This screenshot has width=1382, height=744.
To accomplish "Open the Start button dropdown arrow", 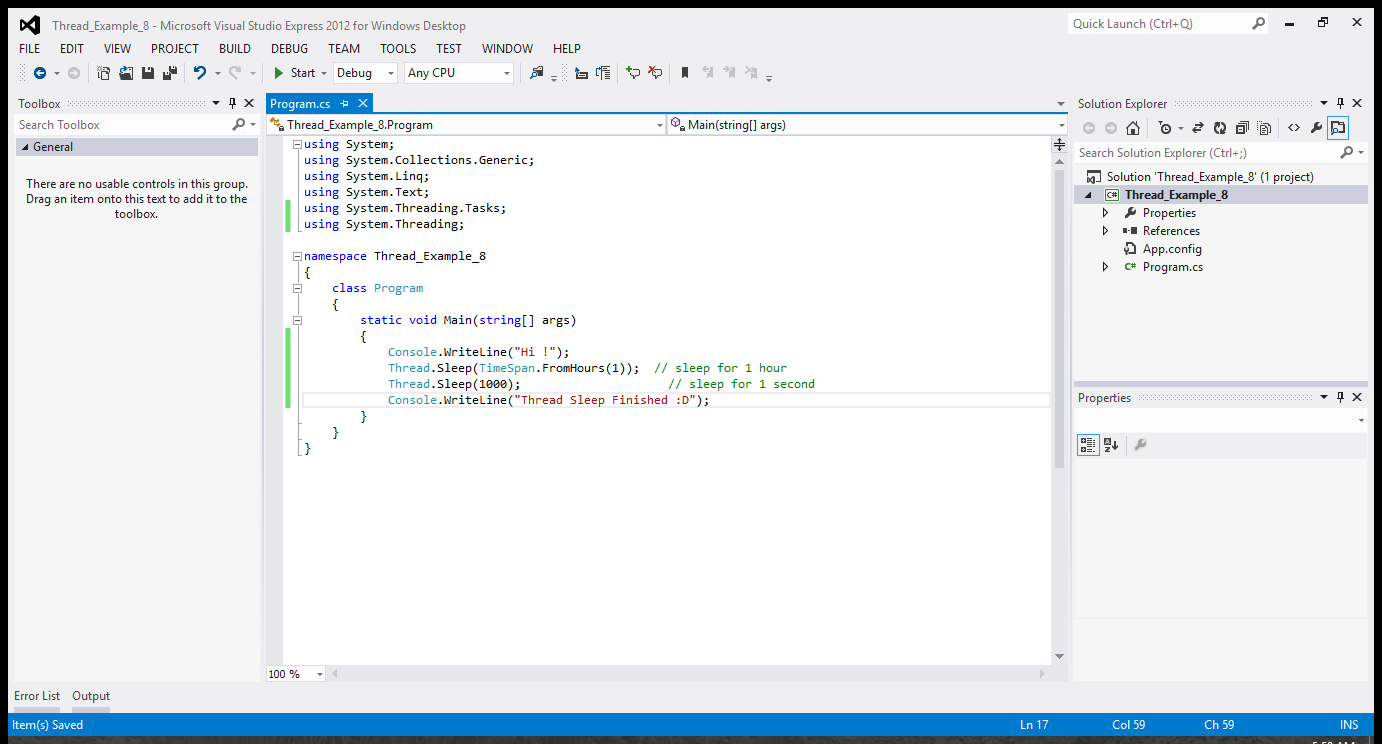I will click(323, 73).
